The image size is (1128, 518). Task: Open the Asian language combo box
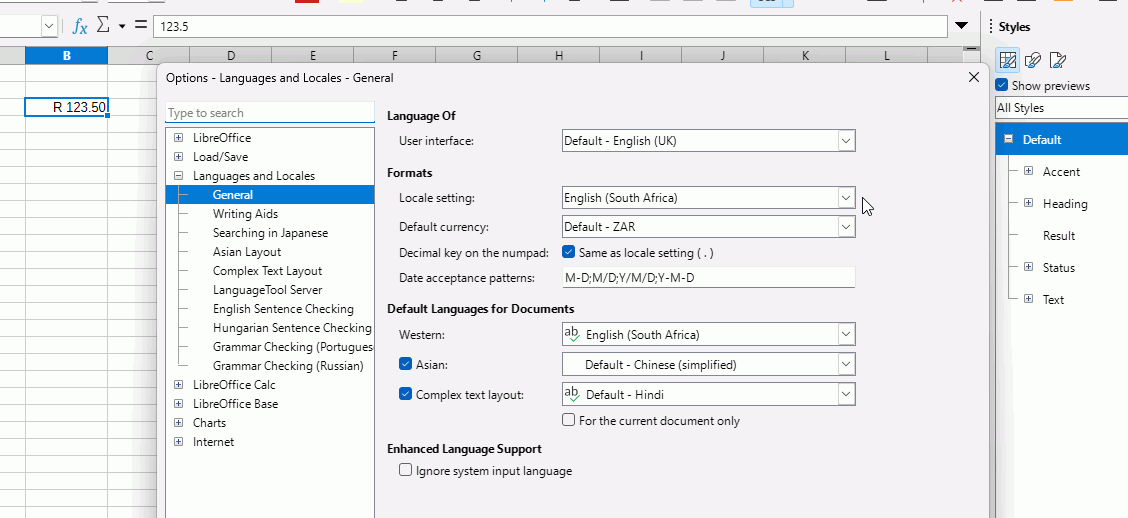pos(709,365)
